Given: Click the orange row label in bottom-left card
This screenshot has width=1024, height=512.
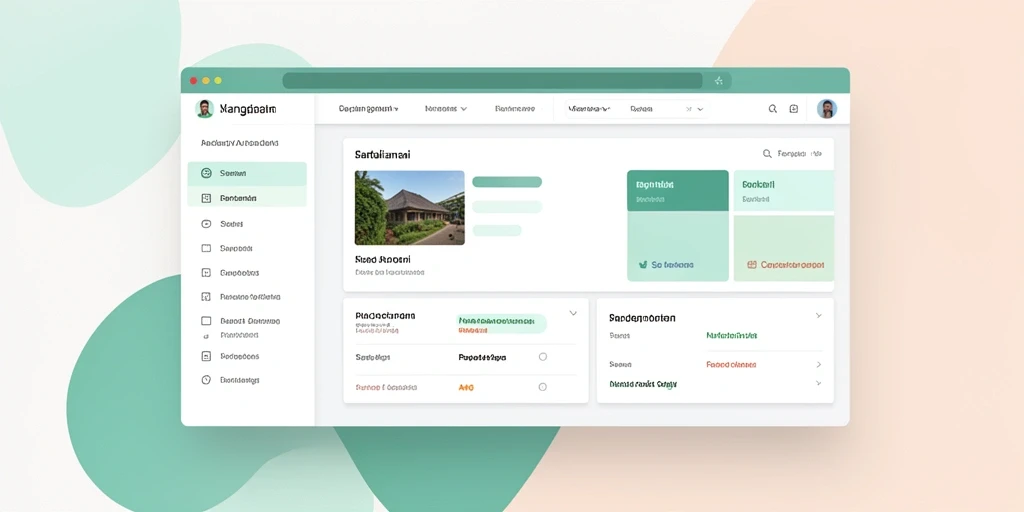Looking at the screenshot, I should point(386,387).
